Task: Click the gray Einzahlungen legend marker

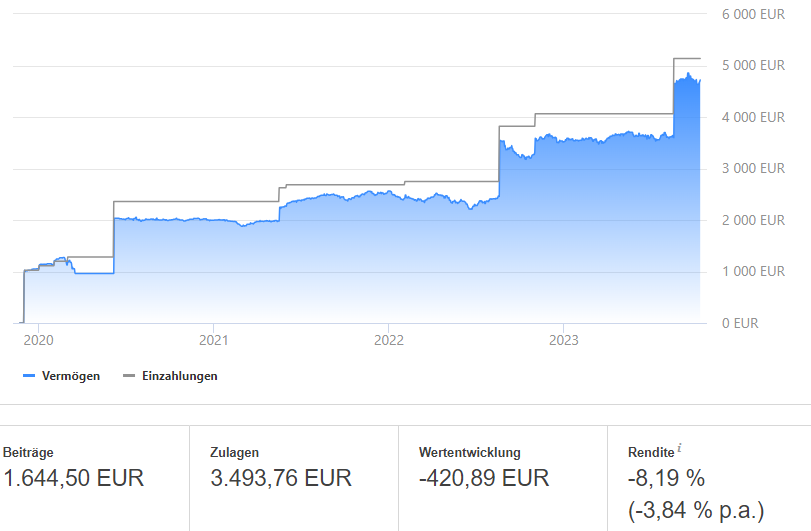Action: click(128, 376)
